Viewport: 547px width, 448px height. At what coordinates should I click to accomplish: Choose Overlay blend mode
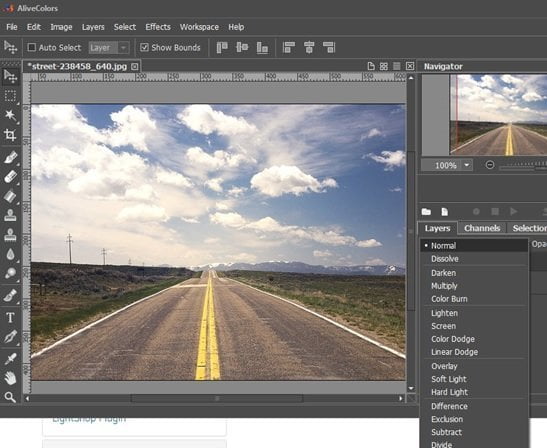474,366
